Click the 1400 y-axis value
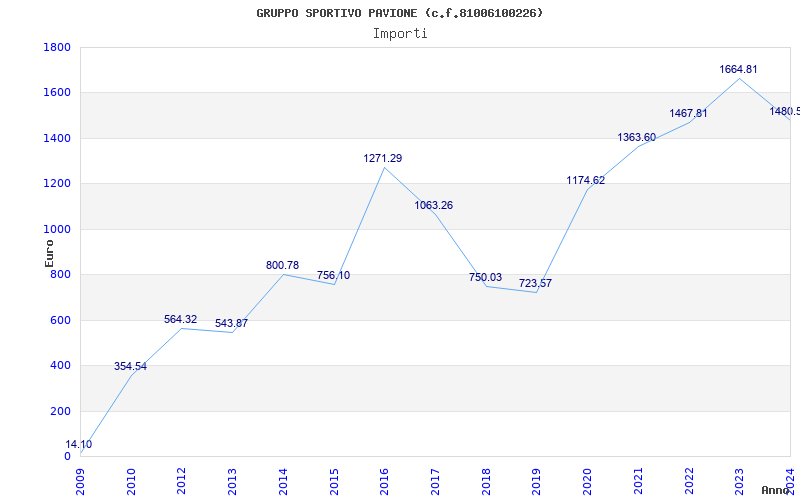 tap(57, 138)
